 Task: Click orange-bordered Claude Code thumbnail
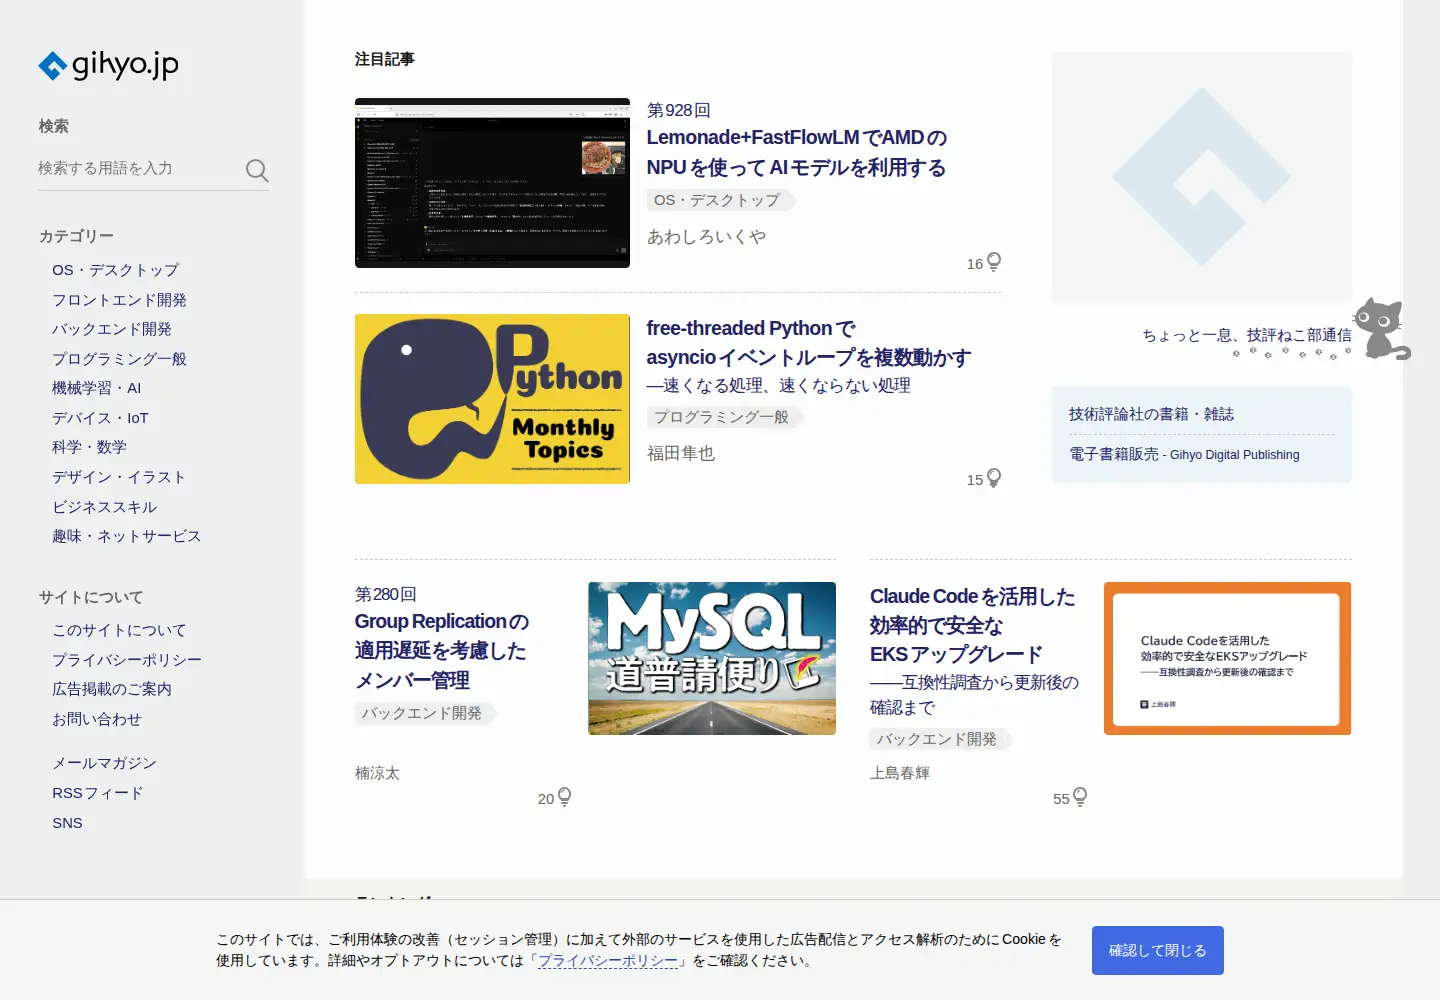point(1227,658)
